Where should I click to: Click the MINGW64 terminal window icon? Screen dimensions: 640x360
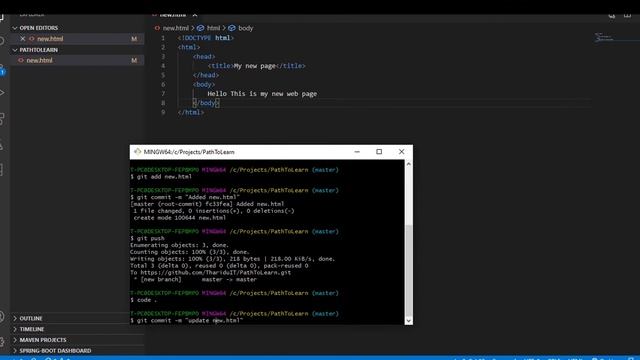[x=138, y=152]
